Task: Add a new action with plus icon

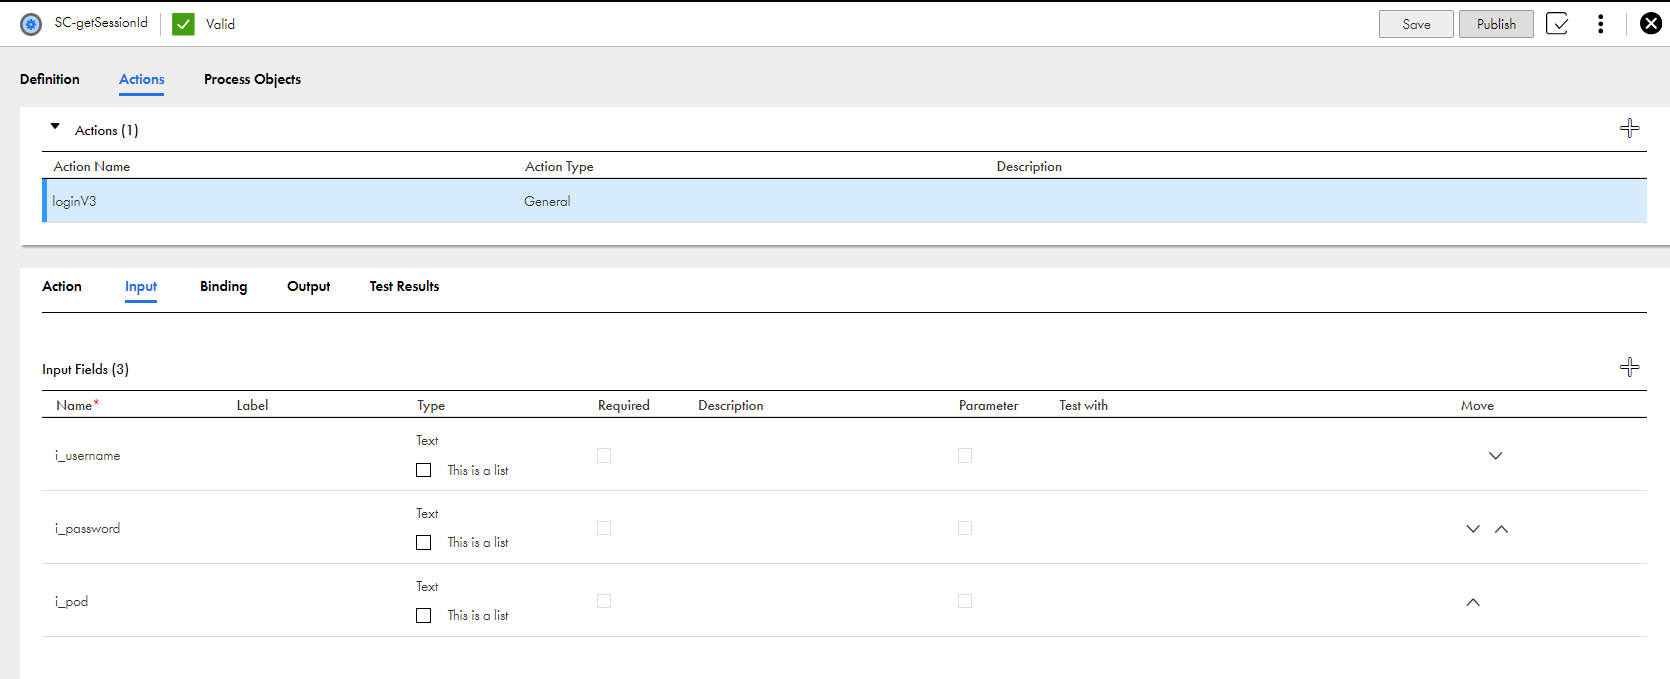Action: click(1630, 128)
